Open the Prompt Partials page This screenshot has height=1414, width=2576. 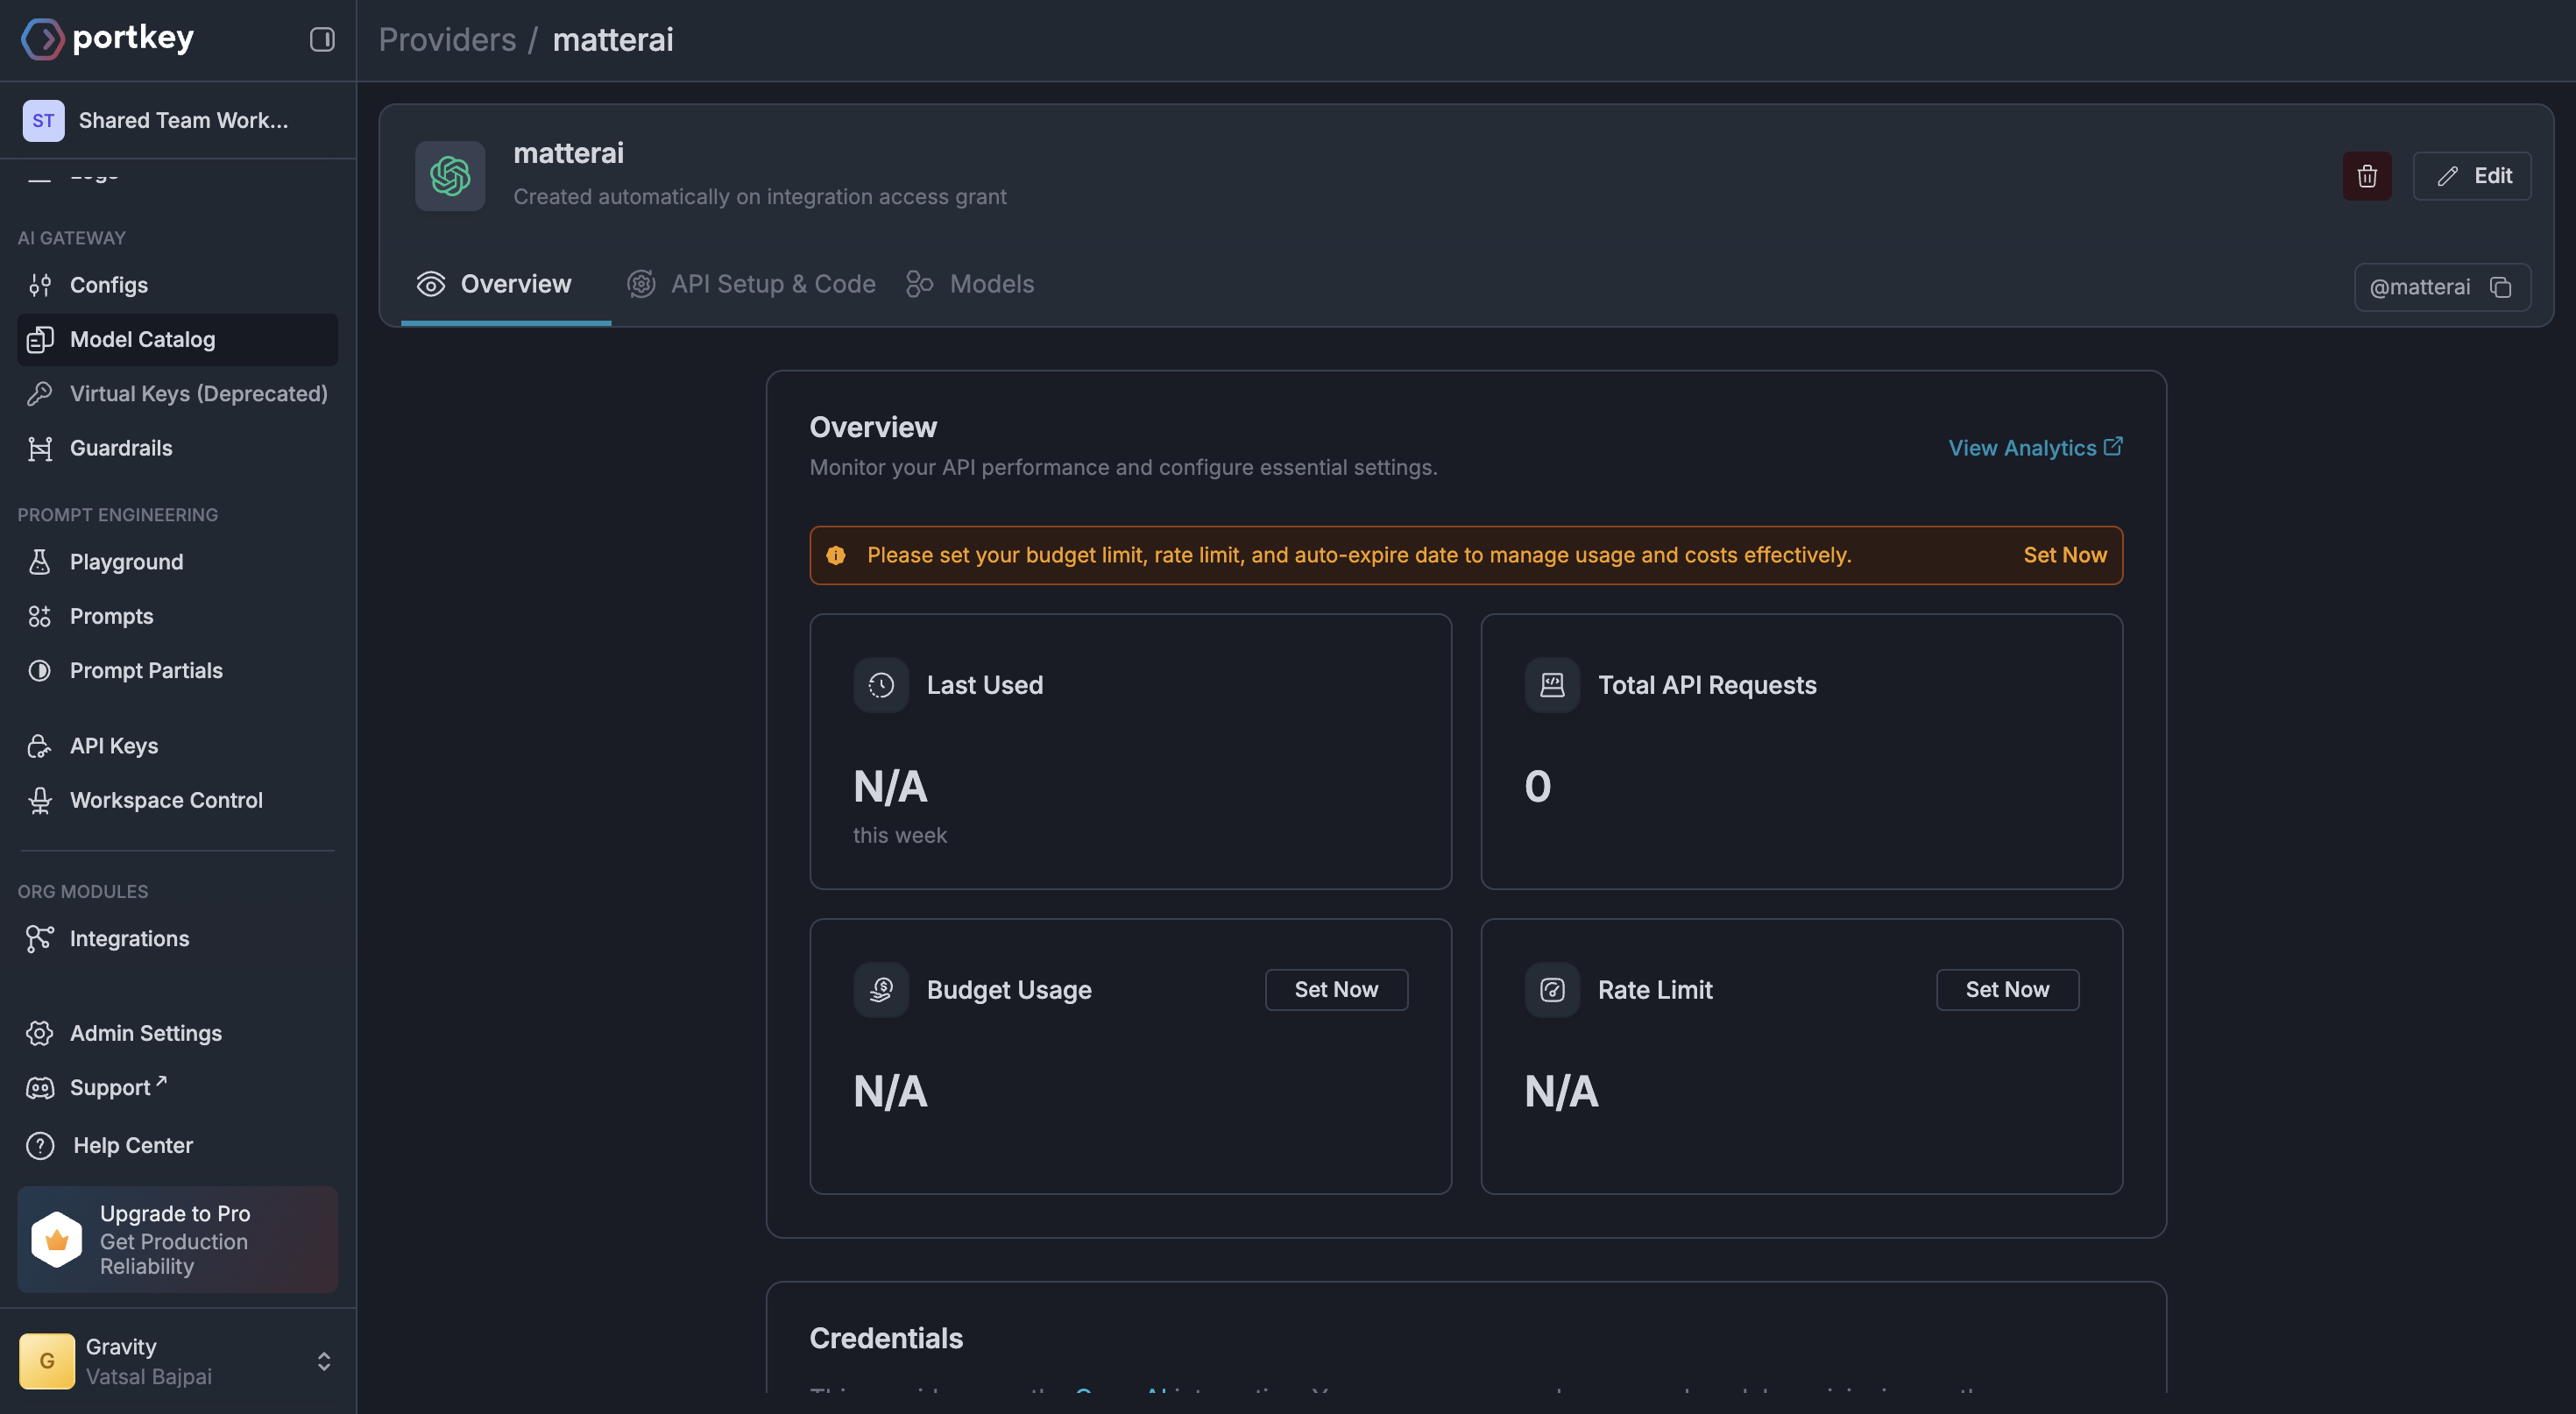coord(146,670)
